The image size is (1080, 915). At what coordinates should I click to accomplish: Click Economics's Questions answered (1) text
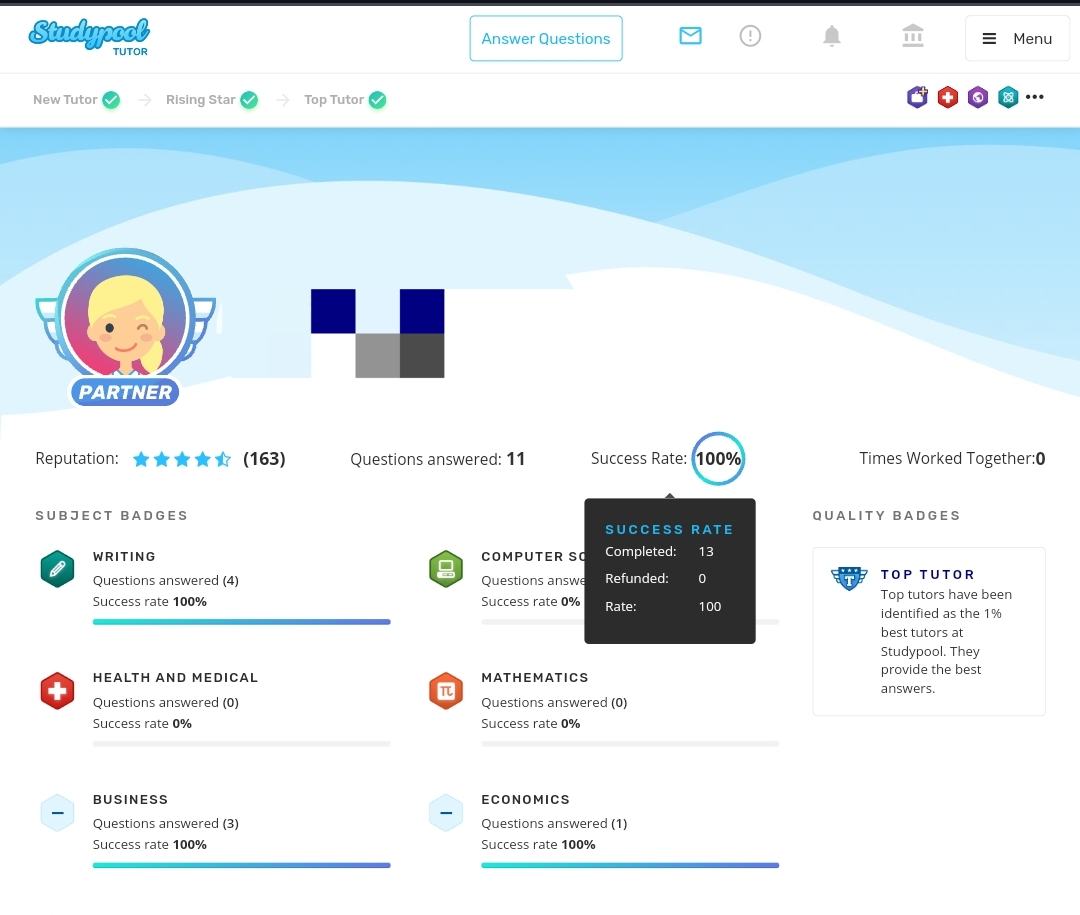click(x=554, y=823)
